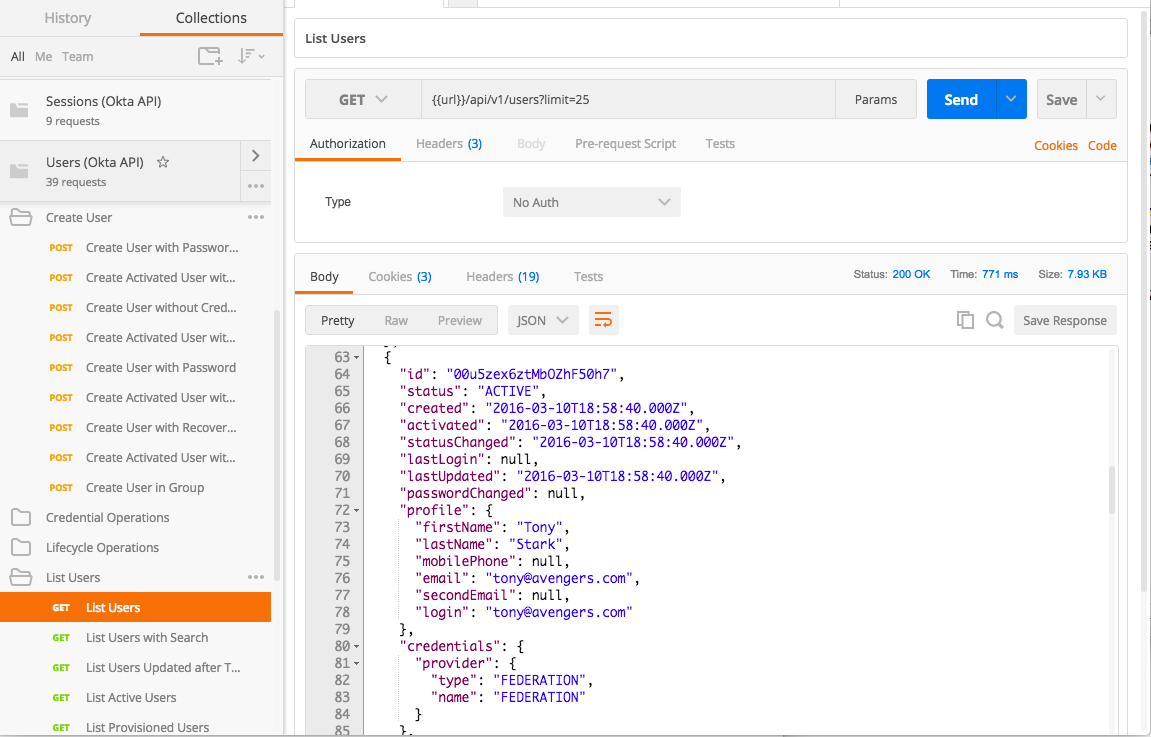Click the Save Response button
Viewport: 1151px width, 737px height.
tap(1064, 320)
